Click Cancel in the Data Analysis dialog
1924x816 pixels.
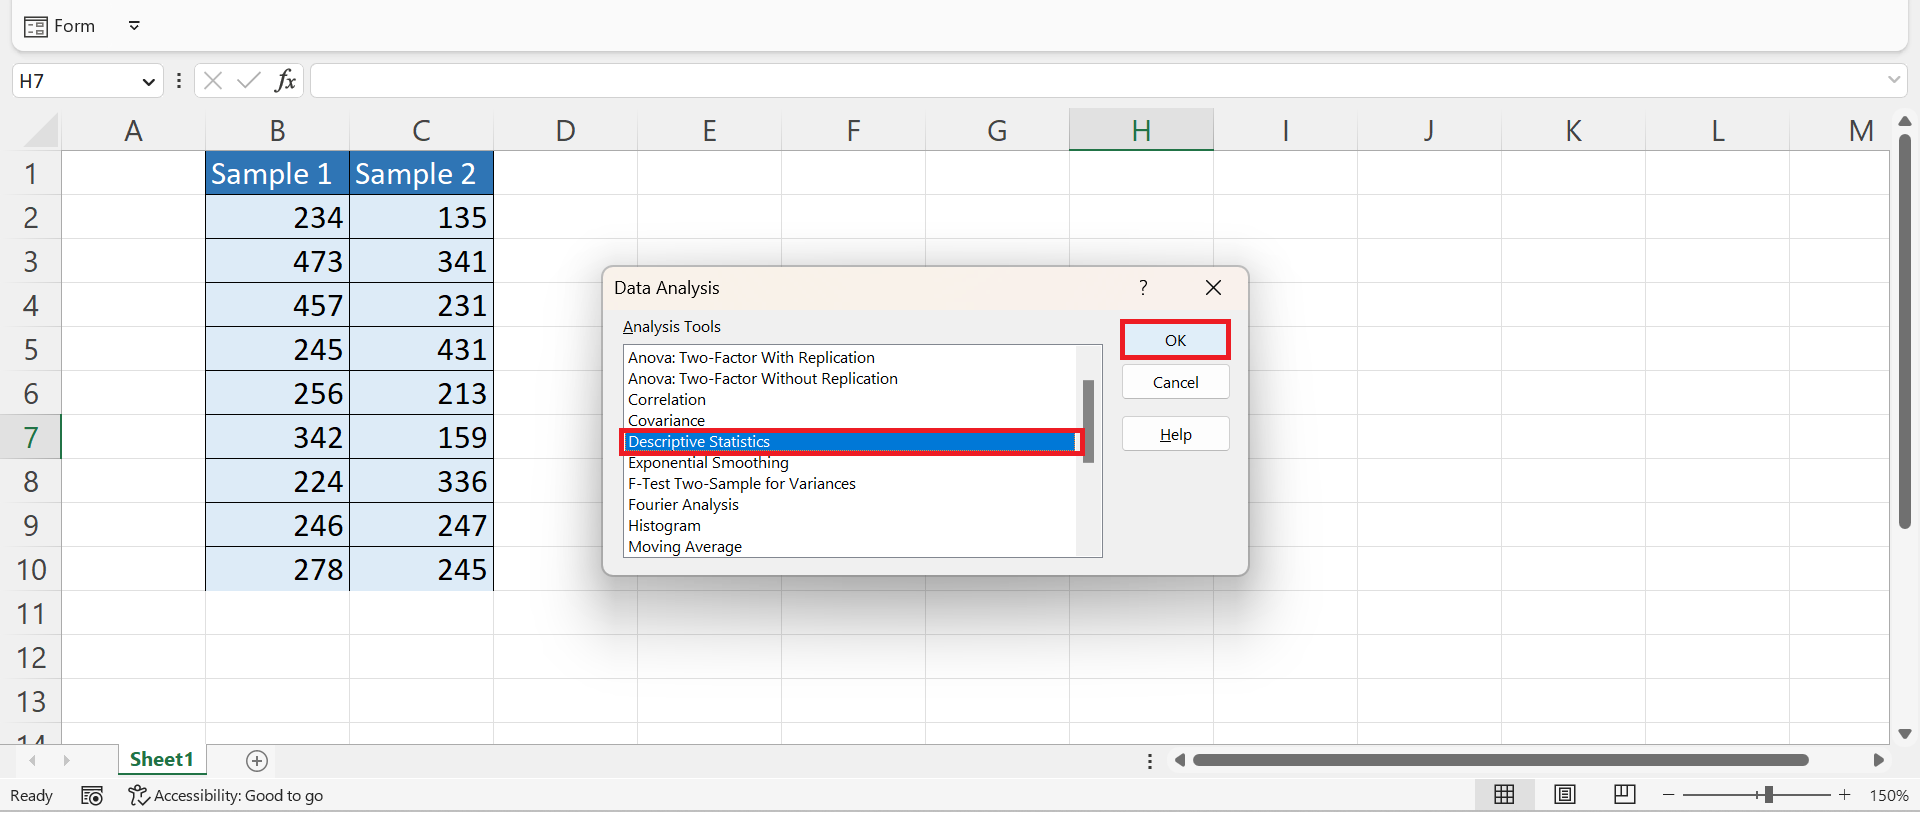pyautogui.click(x=1174, y=383)
